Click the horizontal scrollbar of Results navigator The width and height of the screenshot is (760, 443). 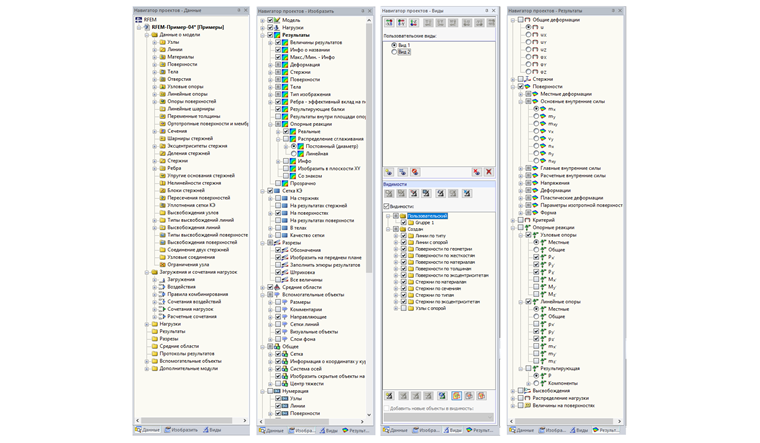pos(566,421)
